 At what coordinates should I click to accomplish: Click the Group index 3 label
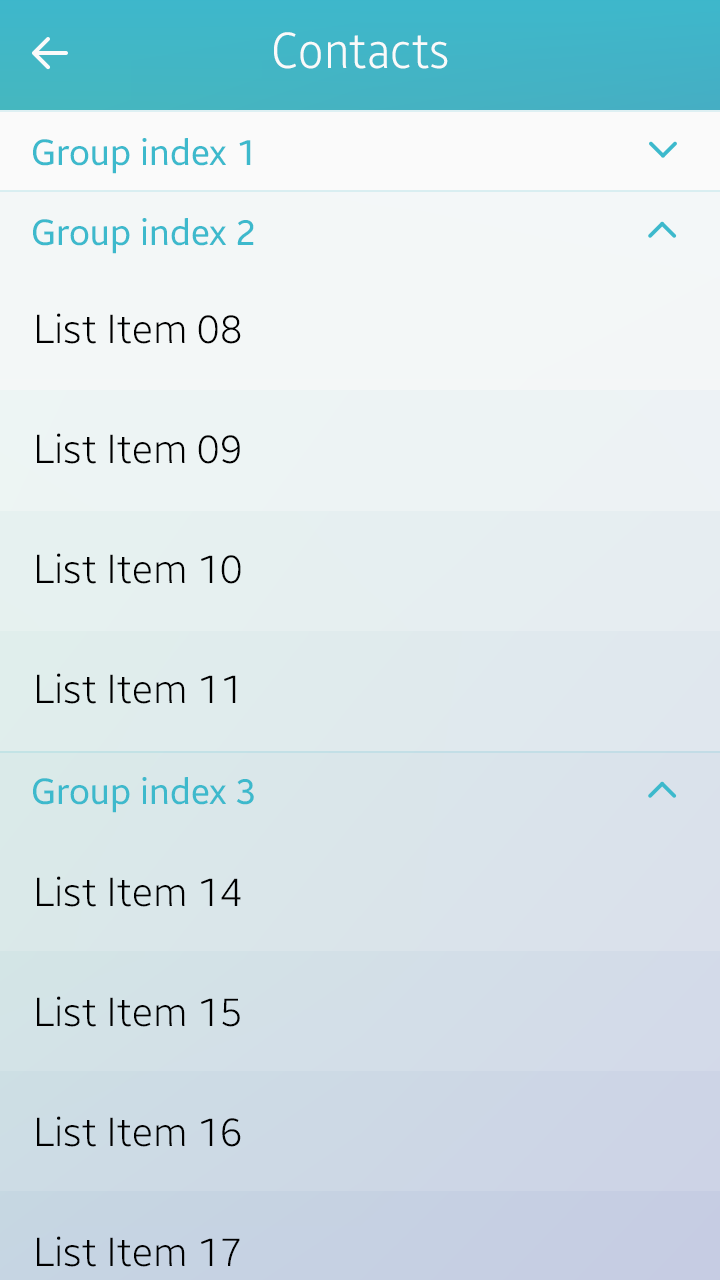[x=143, y=792]
